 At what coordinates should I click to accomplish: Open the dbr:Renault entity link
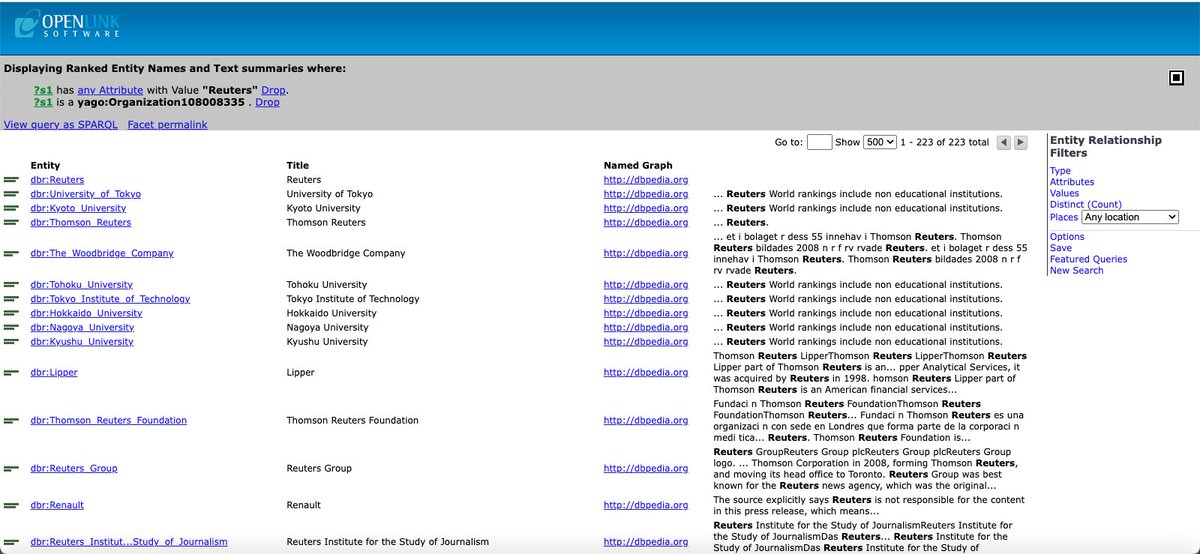tap(57, 506)
